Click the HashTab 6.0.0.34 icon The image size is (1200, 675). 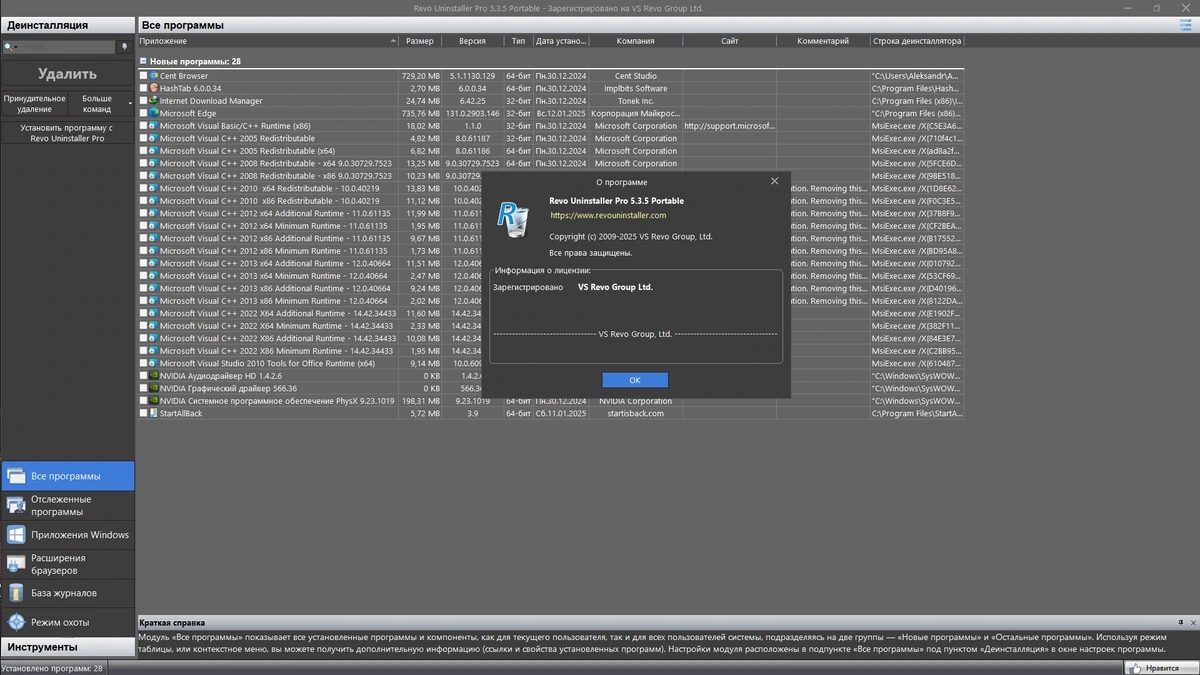(x=153, y=88)
